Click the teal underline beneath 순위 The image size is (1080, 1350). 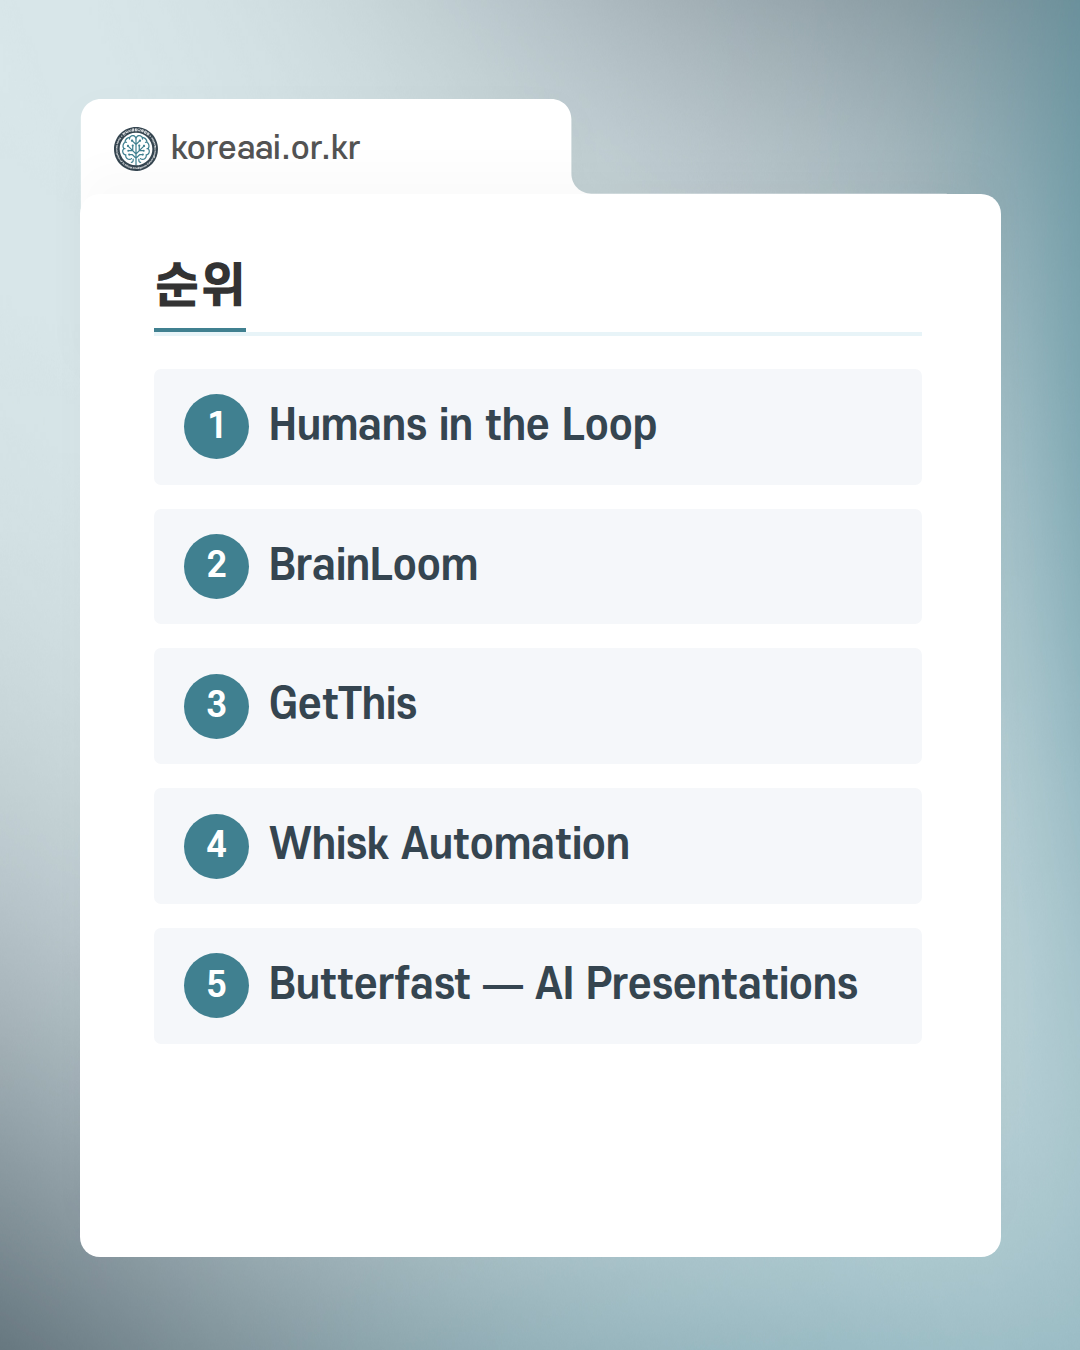[x=200, y=329]
